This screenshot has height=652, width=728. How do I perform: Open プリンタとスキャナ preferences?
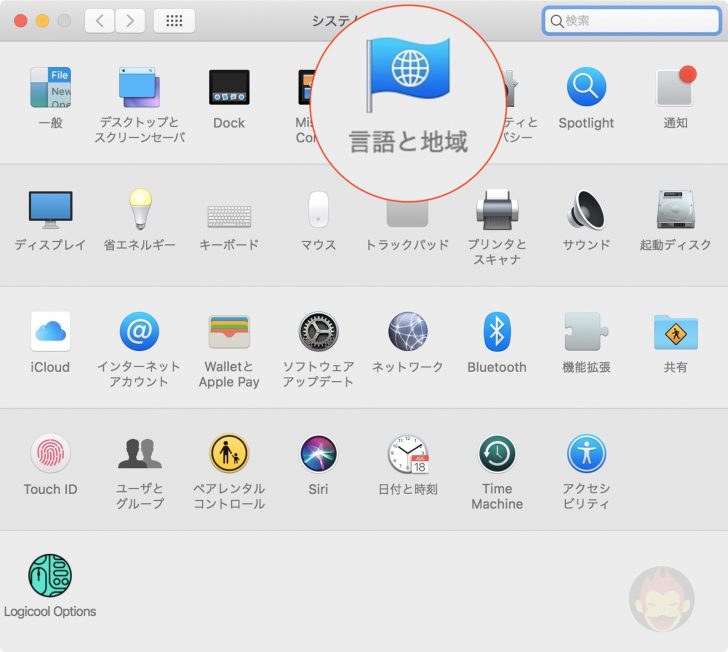pyautogui.click(x=497, y=210)
